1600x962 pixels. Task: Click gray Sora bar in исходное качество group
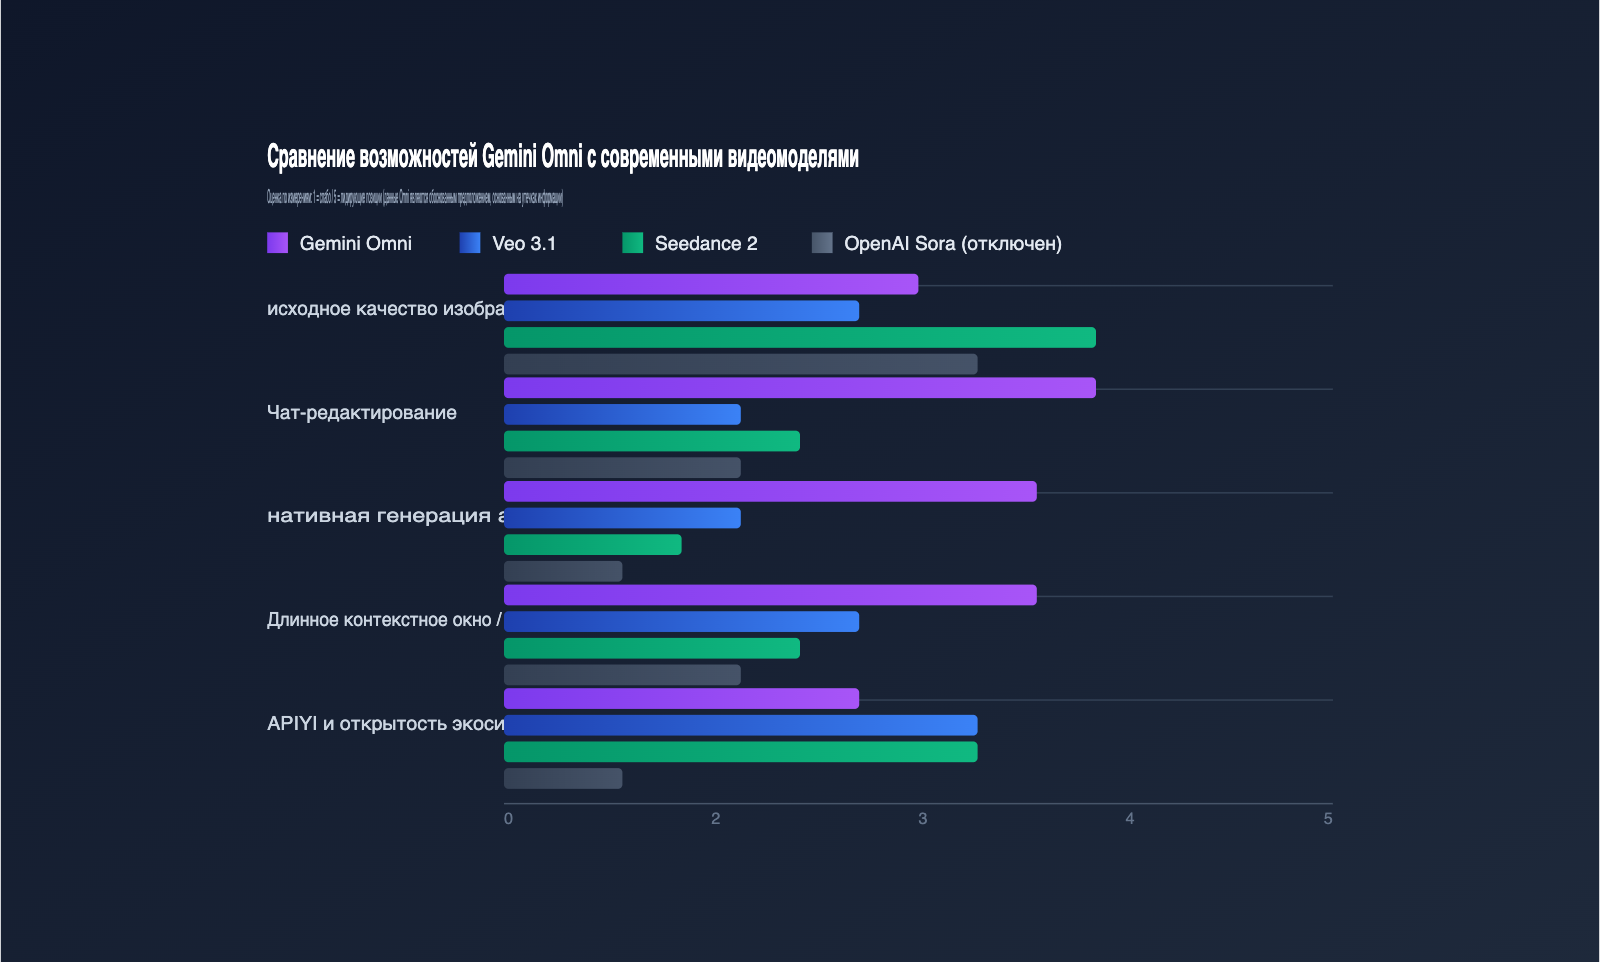click(741, 364)
